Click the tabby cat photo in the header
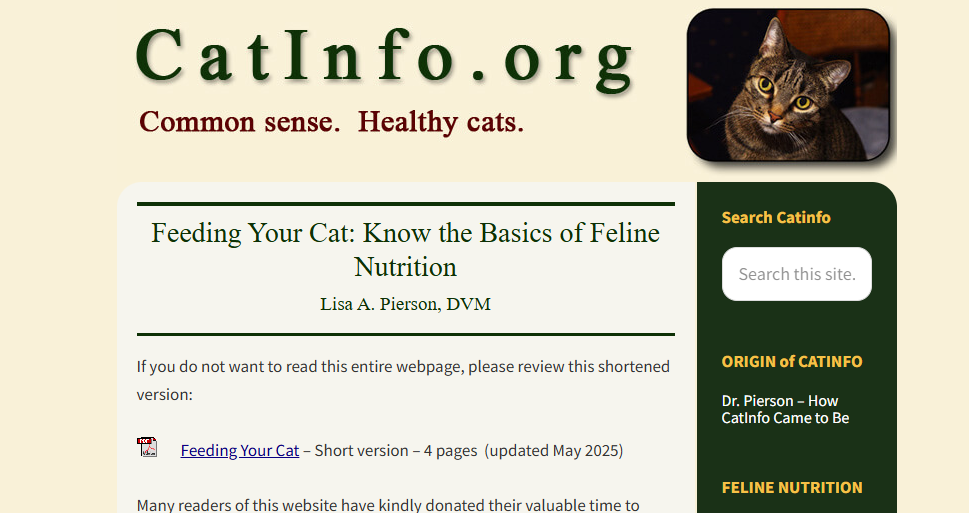 click(788, 85)
